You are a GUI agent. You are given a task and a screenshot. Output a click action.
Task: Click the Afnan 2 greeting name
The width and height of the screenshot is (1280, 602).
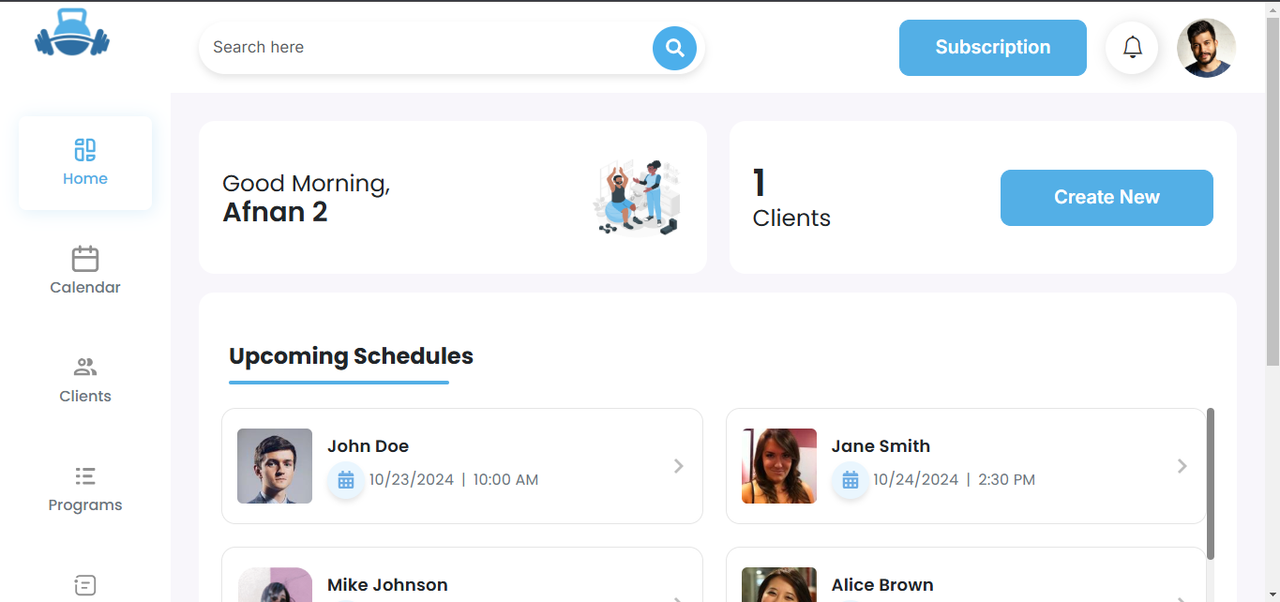click(275, 212)
